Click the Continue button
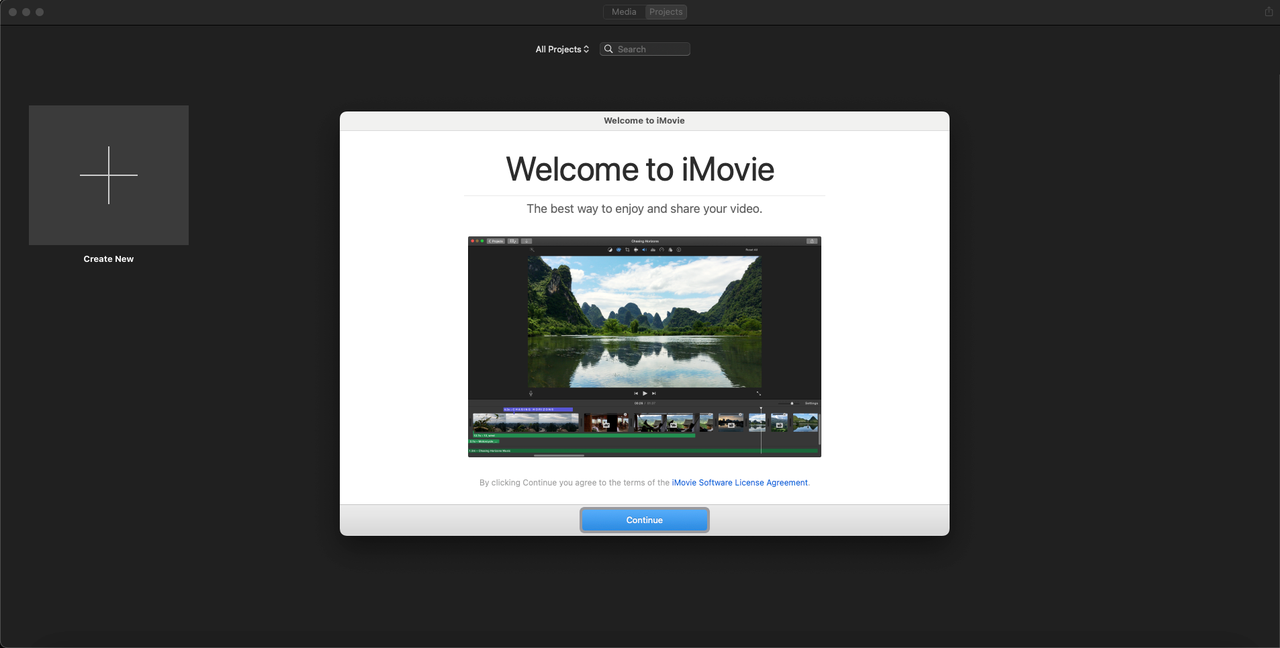Viewport: 1280px width, 648px height. (644, 520)
